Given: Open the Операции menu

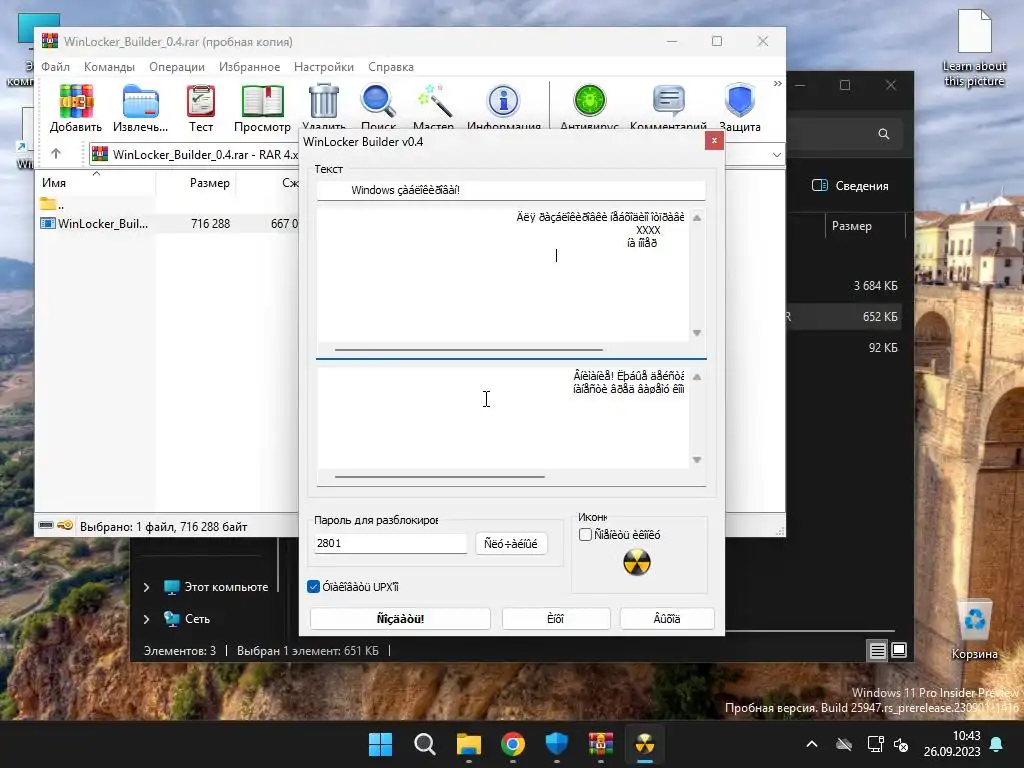Looking at the screenshot, I should tap(176, 67).
